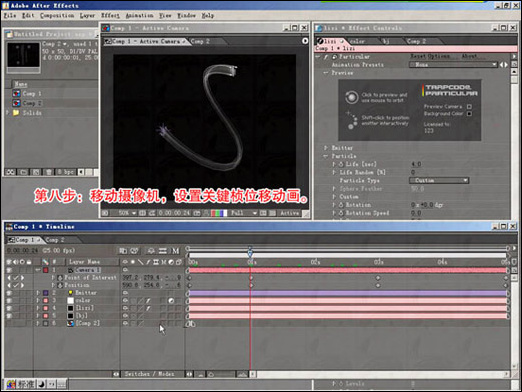
Task: Toggle Particular effect enable switch
Action: tap(326, 57)
